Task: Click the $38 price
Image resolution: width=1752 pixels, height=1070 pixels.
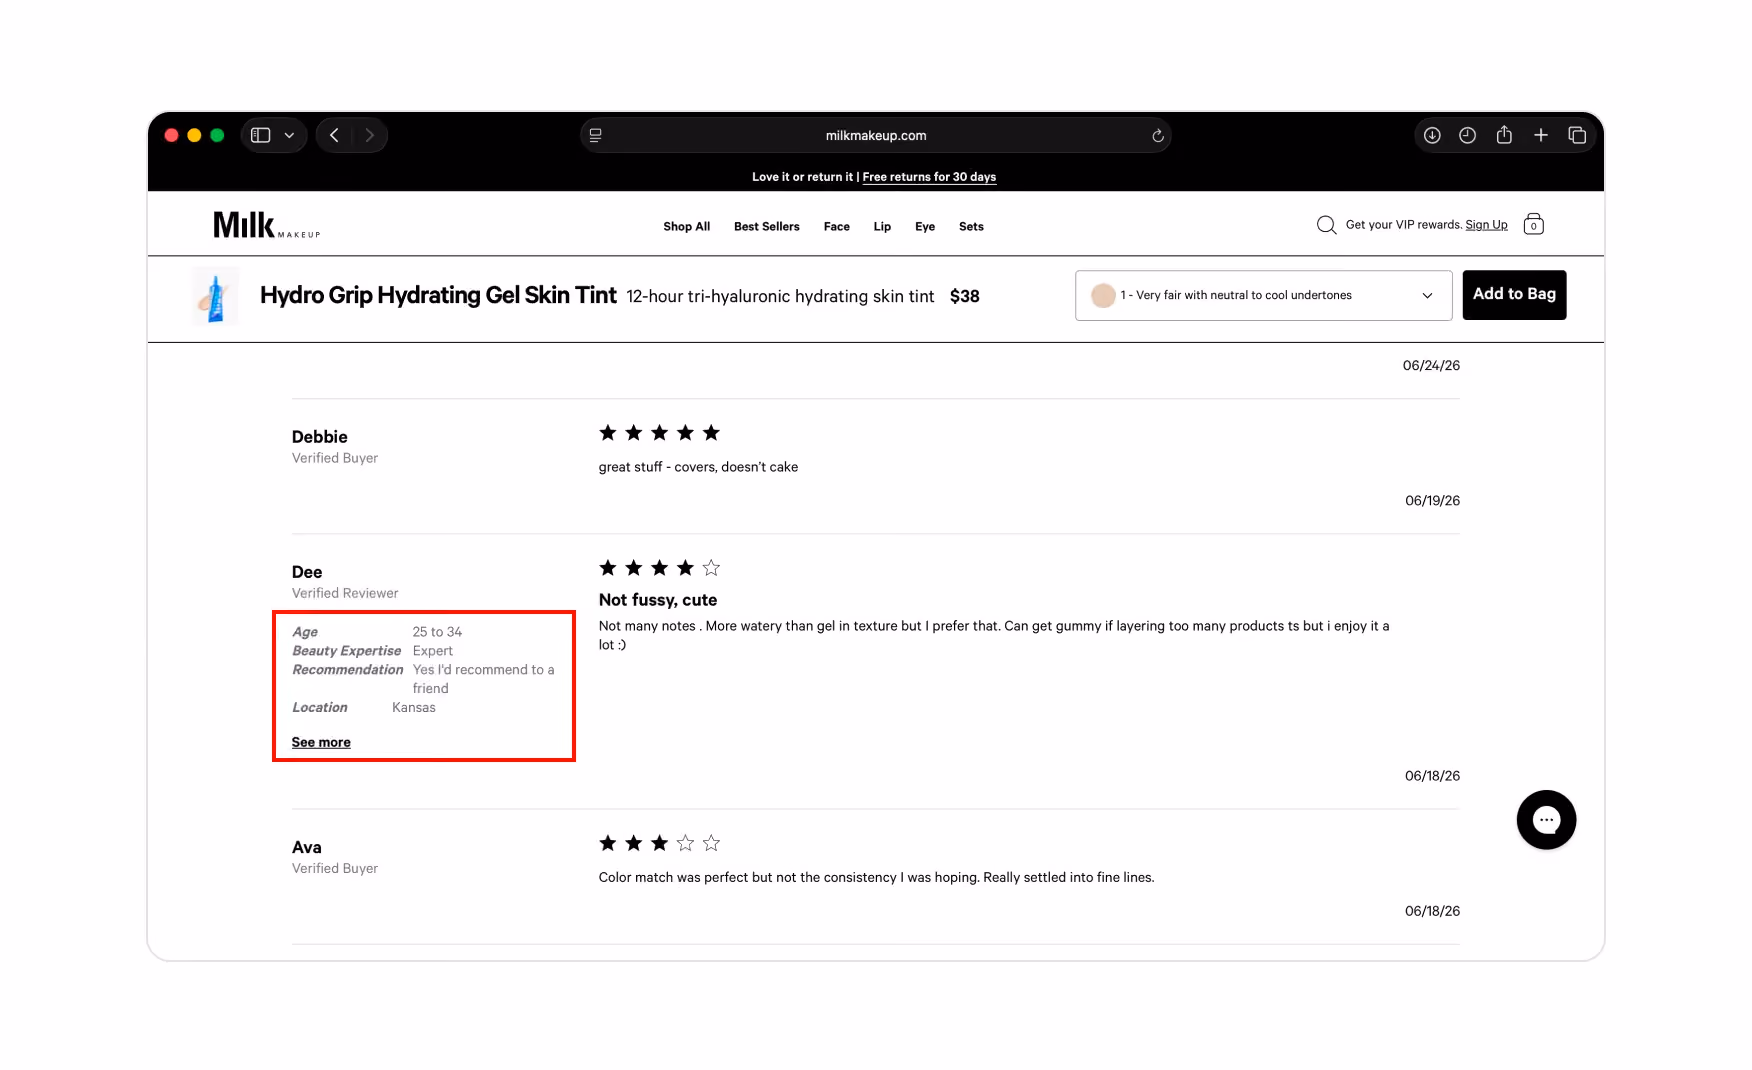Action: click(965, 296)
